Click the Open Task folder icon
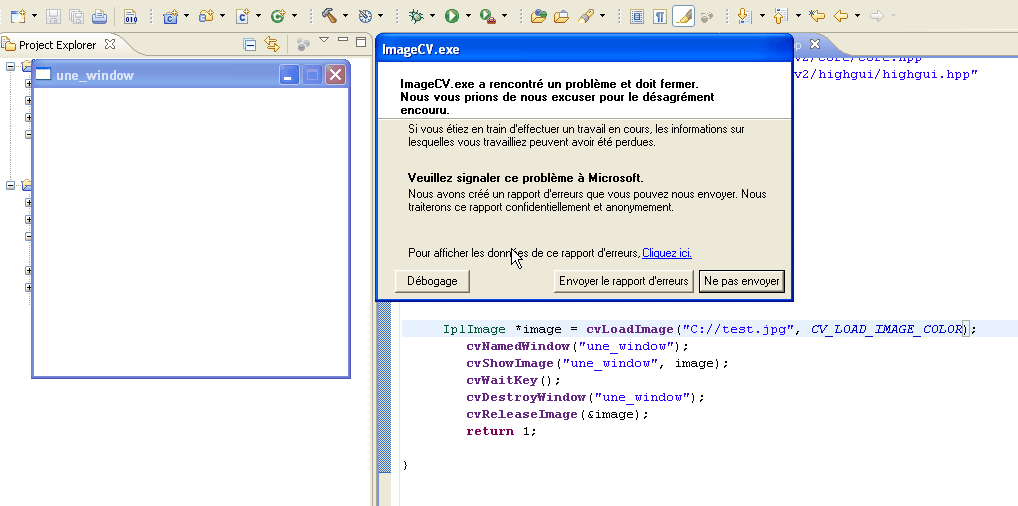 [560, 16]
